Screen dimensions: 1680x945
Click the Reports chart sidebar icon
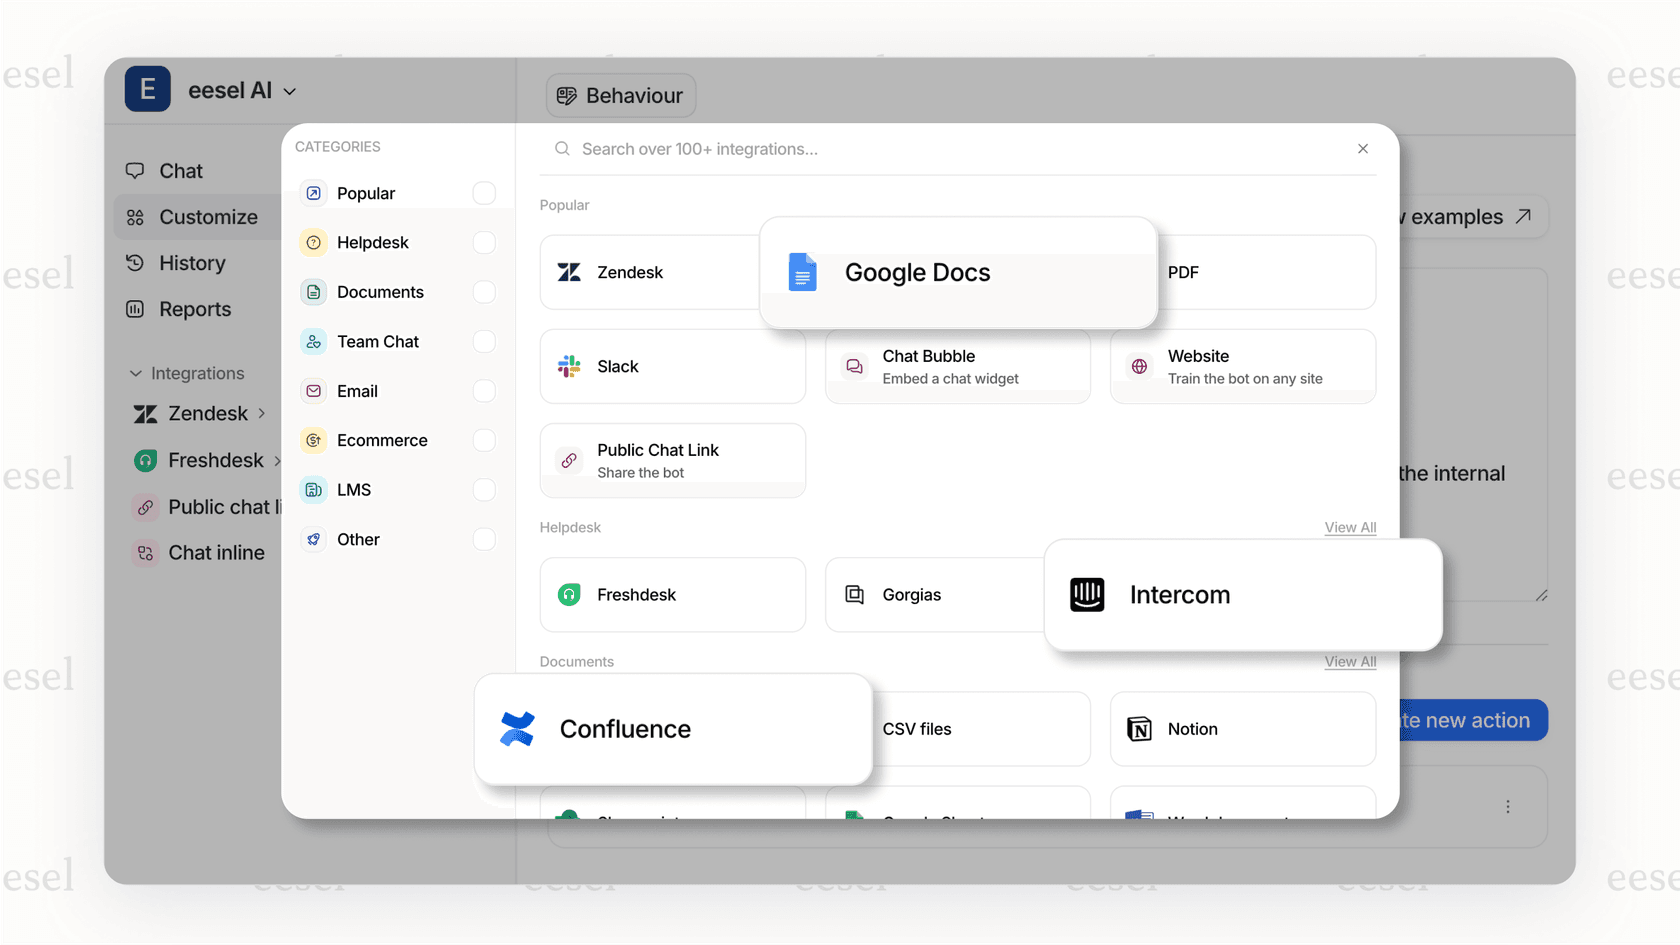pos(135,309)
